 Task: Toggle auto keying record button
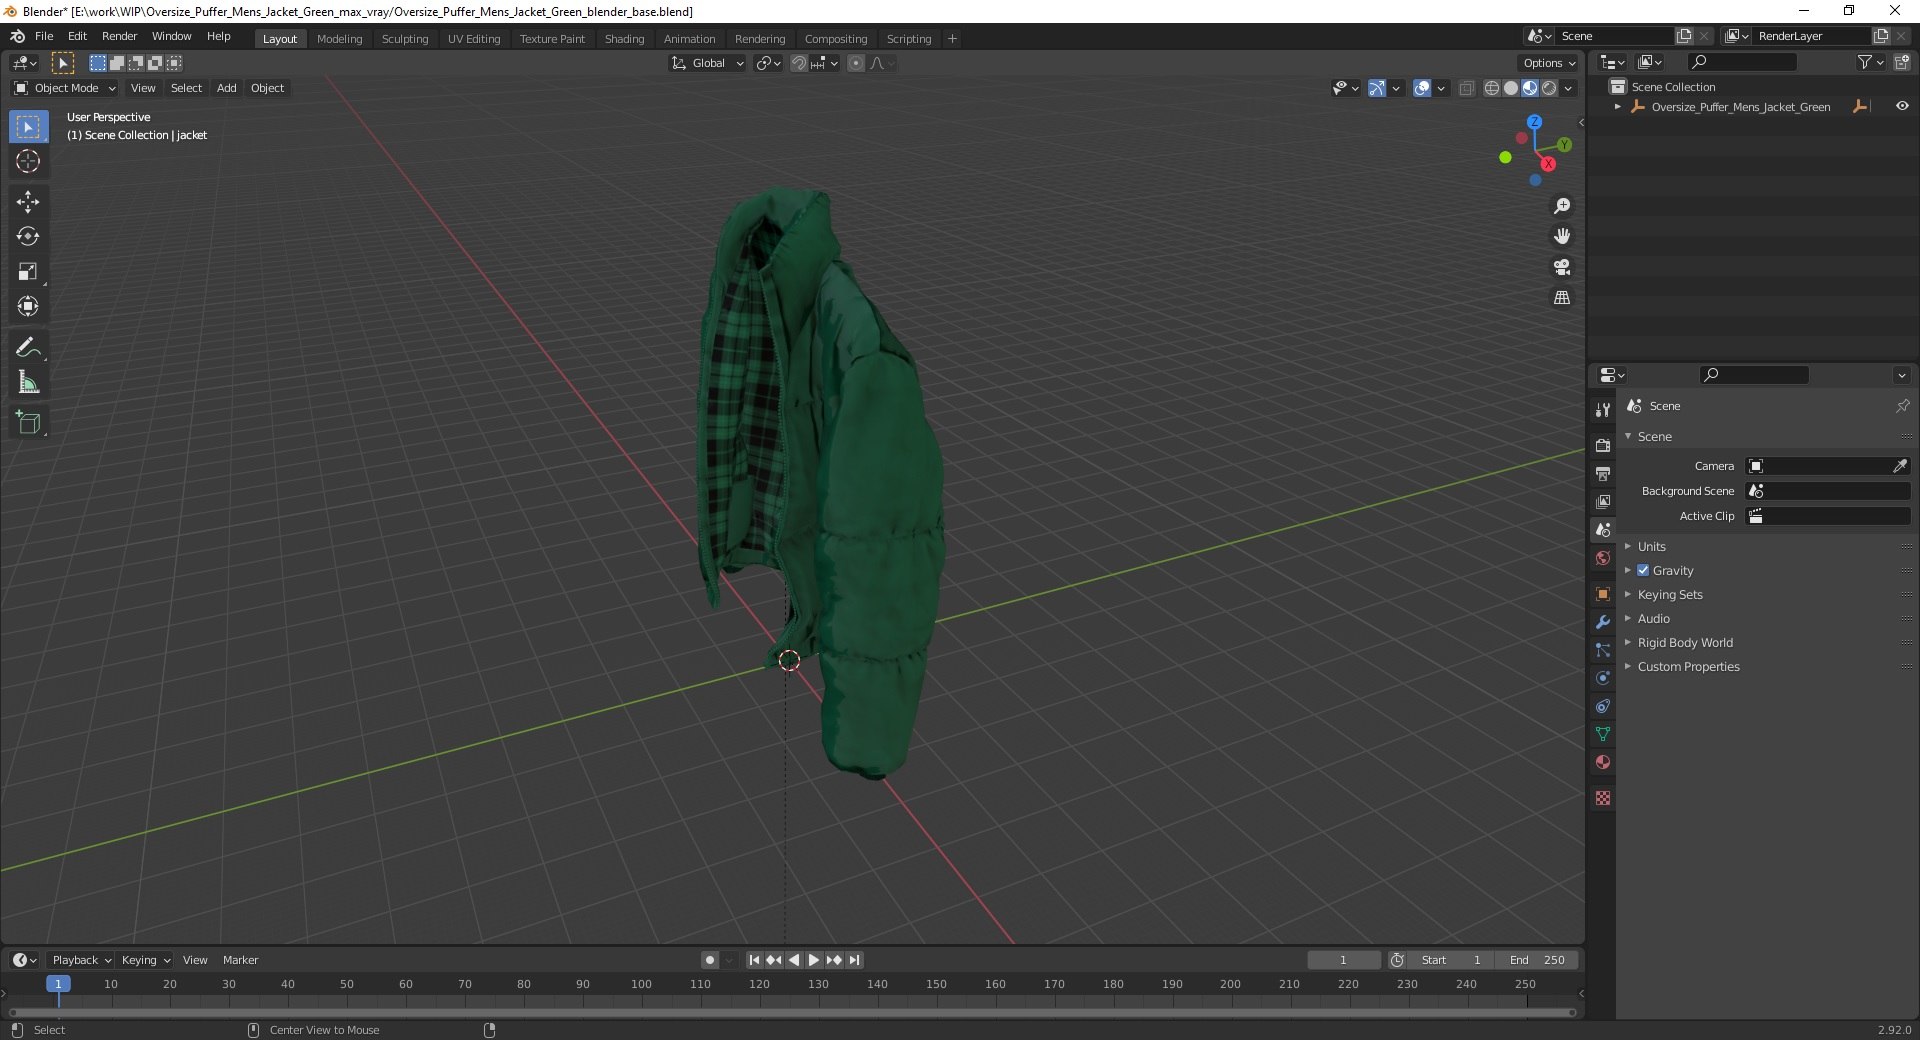tap(710, 960)
